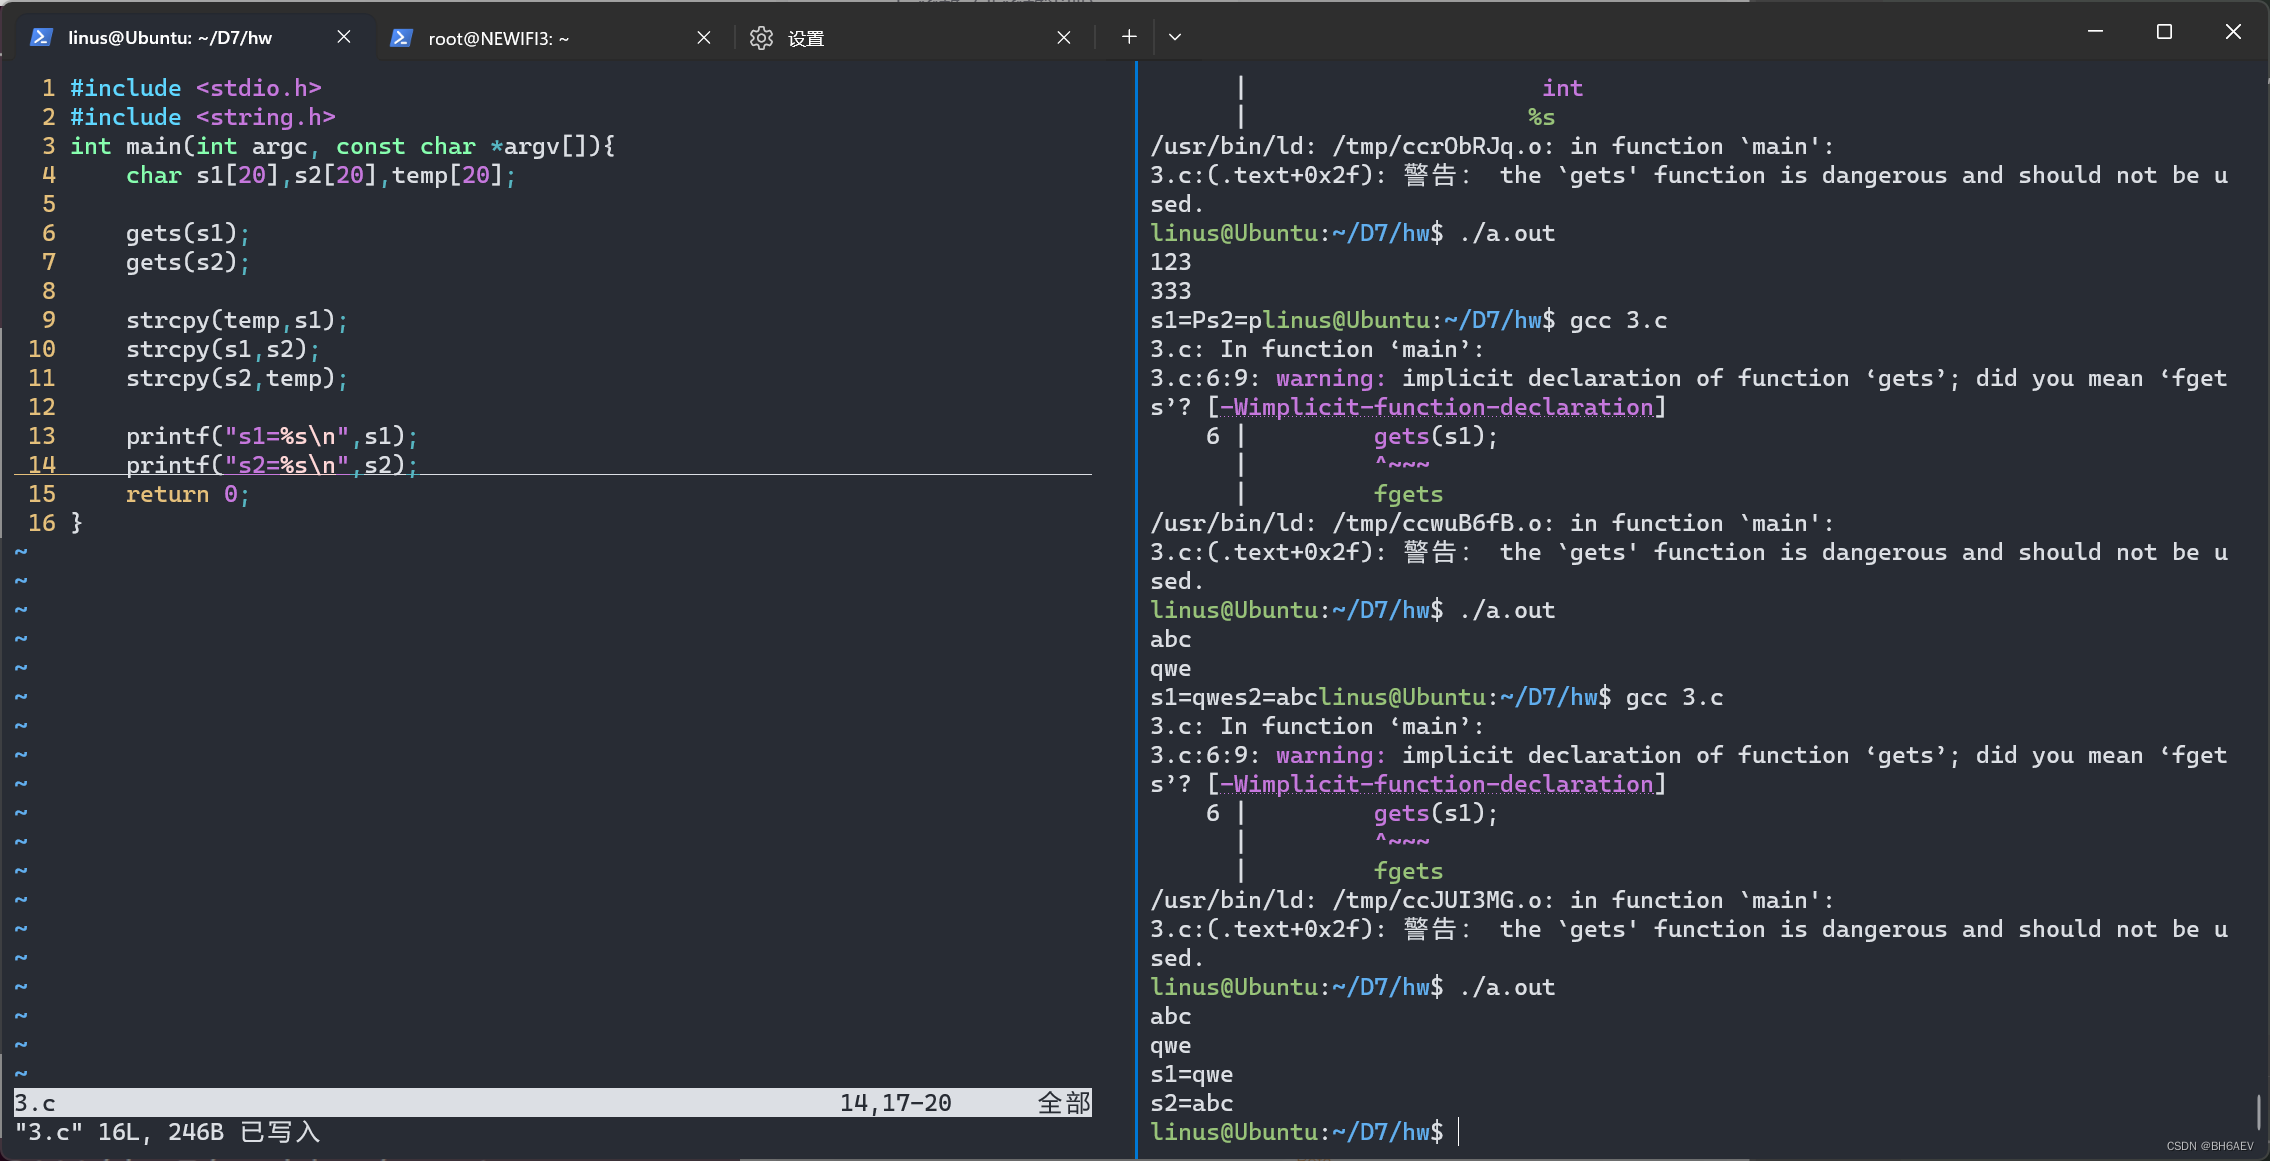The height and width of the screenshot is (1161, 2270).
Task: Click the terminal scrollbar thumb at right edge
Action: pos(2258,1112)
